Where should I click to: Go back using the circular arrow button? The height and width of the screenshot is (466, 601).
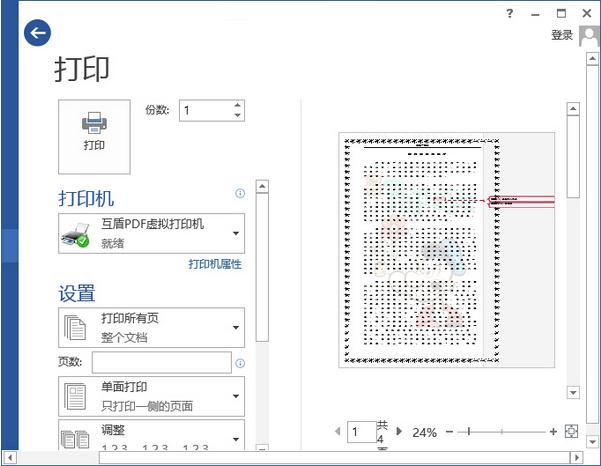pos(37,33)
